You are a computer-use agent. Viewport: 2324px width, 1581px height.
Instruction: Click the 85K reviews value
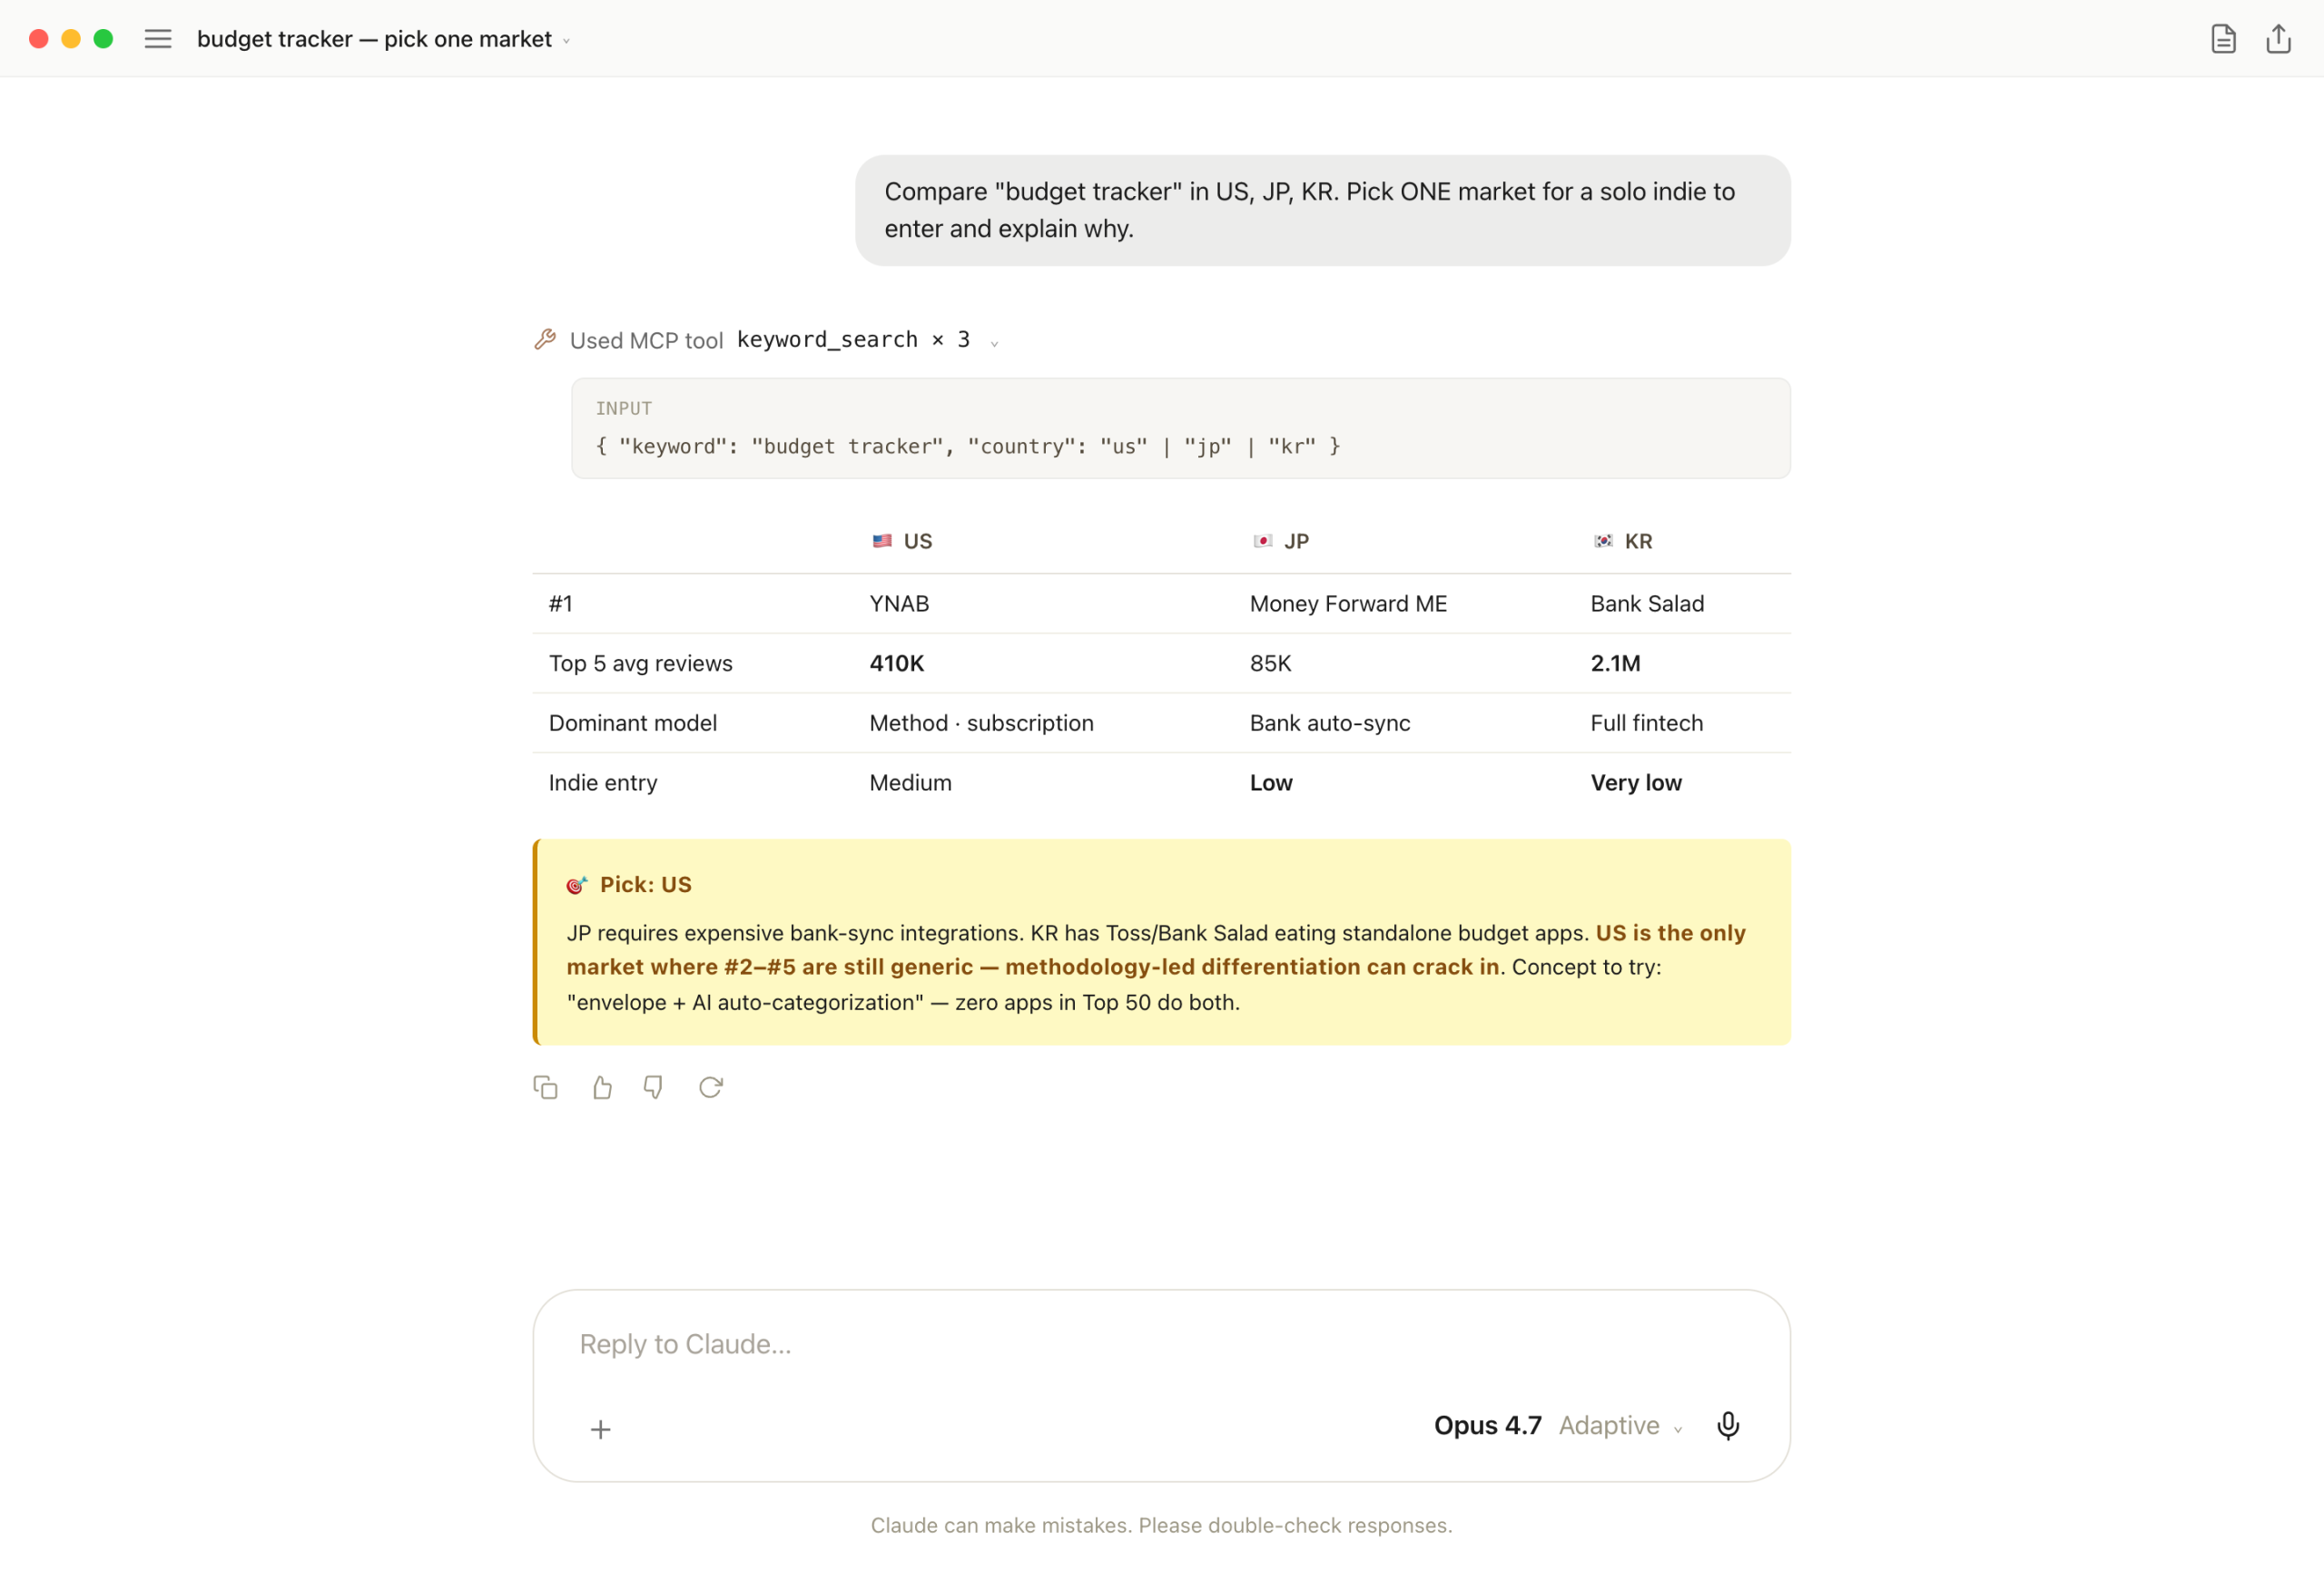click(x=1270, y=664)
